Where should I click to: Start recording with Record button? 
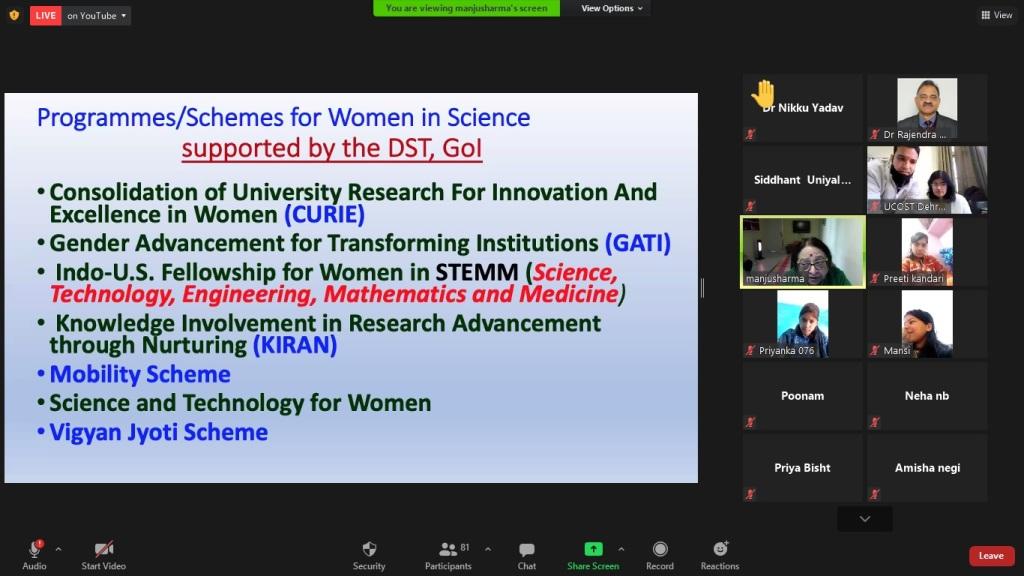click(660, 555)
